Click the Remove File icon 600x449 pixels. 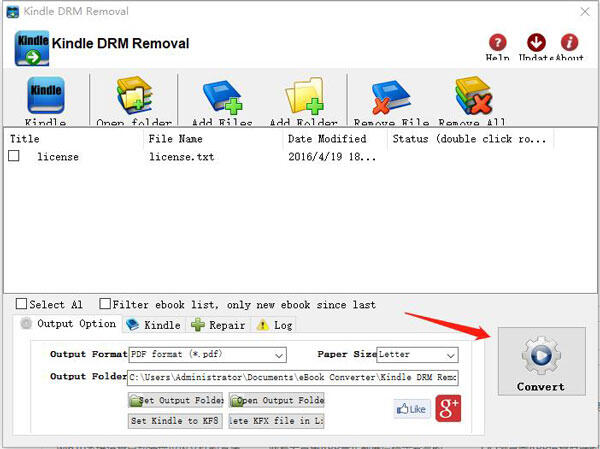(x=390, y=97)
